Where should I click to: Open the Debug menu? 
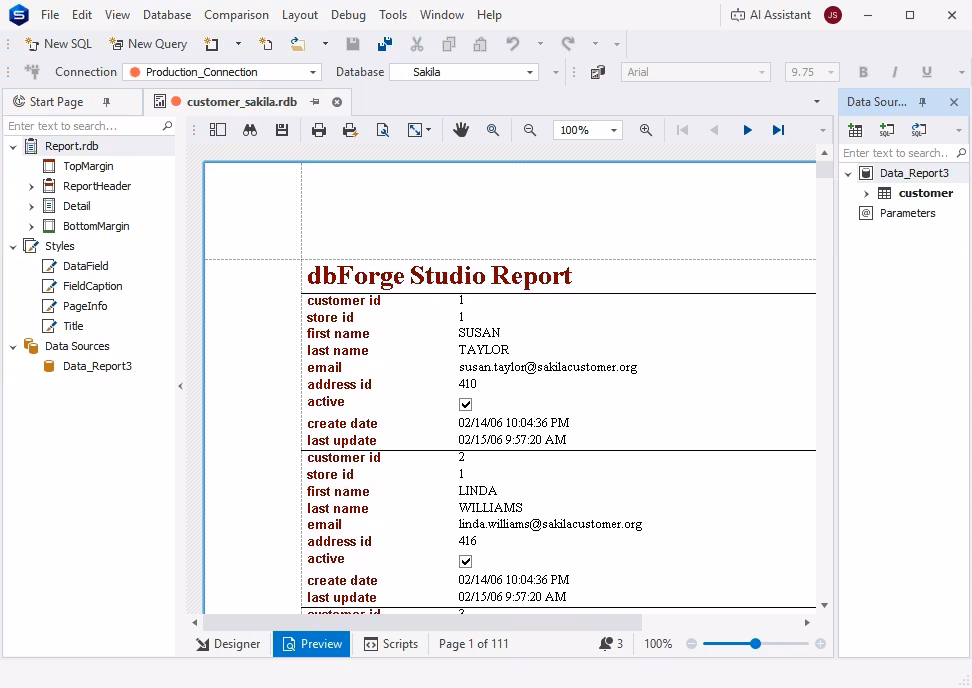click(348, 15)
